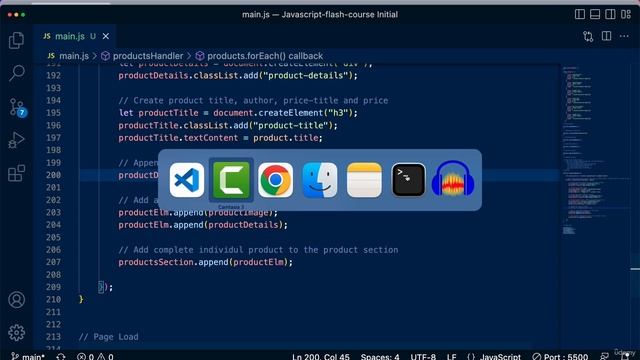This screenshot has height=360, width=640.
Task: Open Problems via errors and warnings counter
Action: coord(95,356)
